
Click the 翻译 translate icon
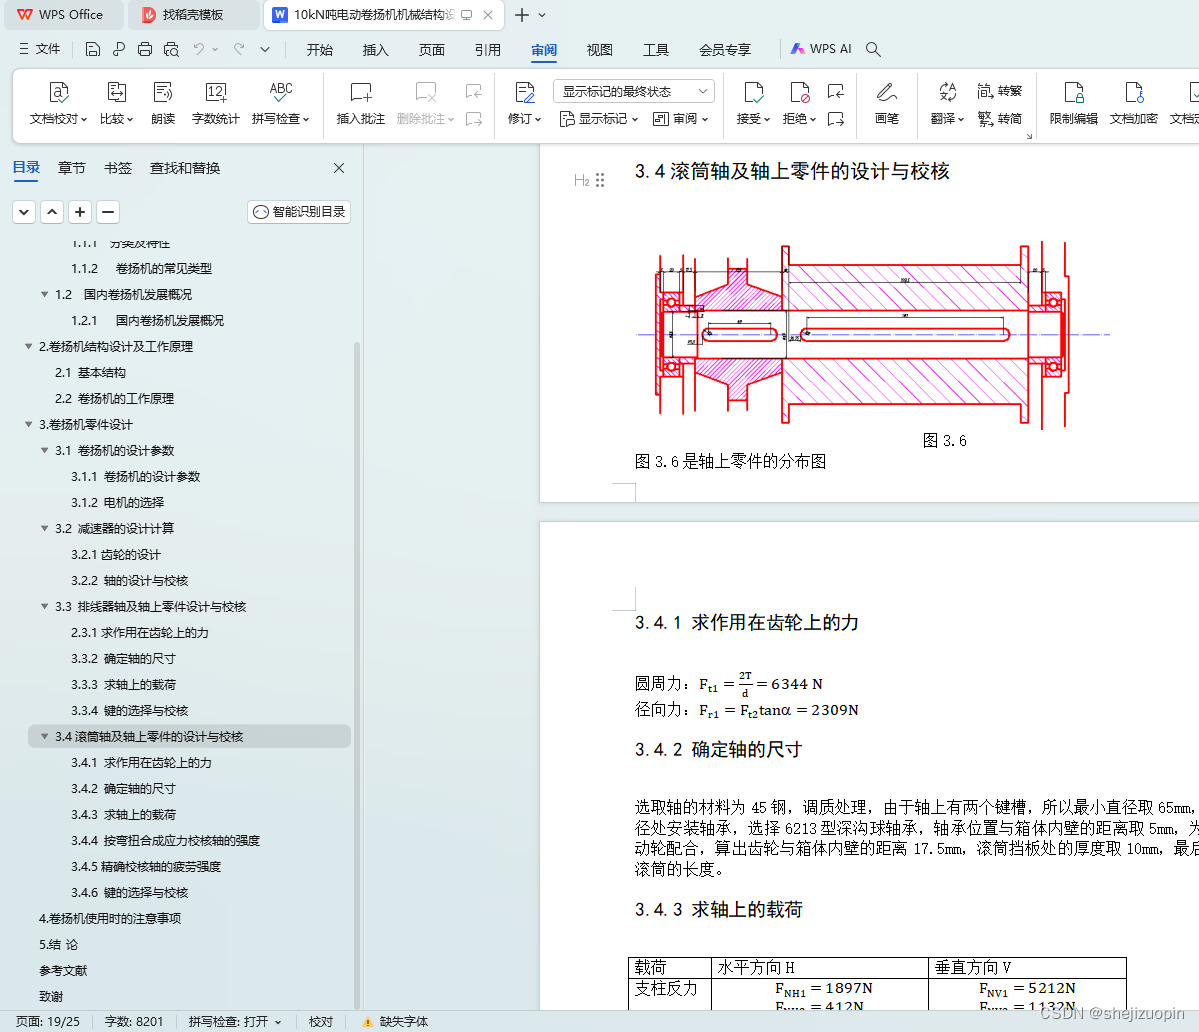(947, 92)
